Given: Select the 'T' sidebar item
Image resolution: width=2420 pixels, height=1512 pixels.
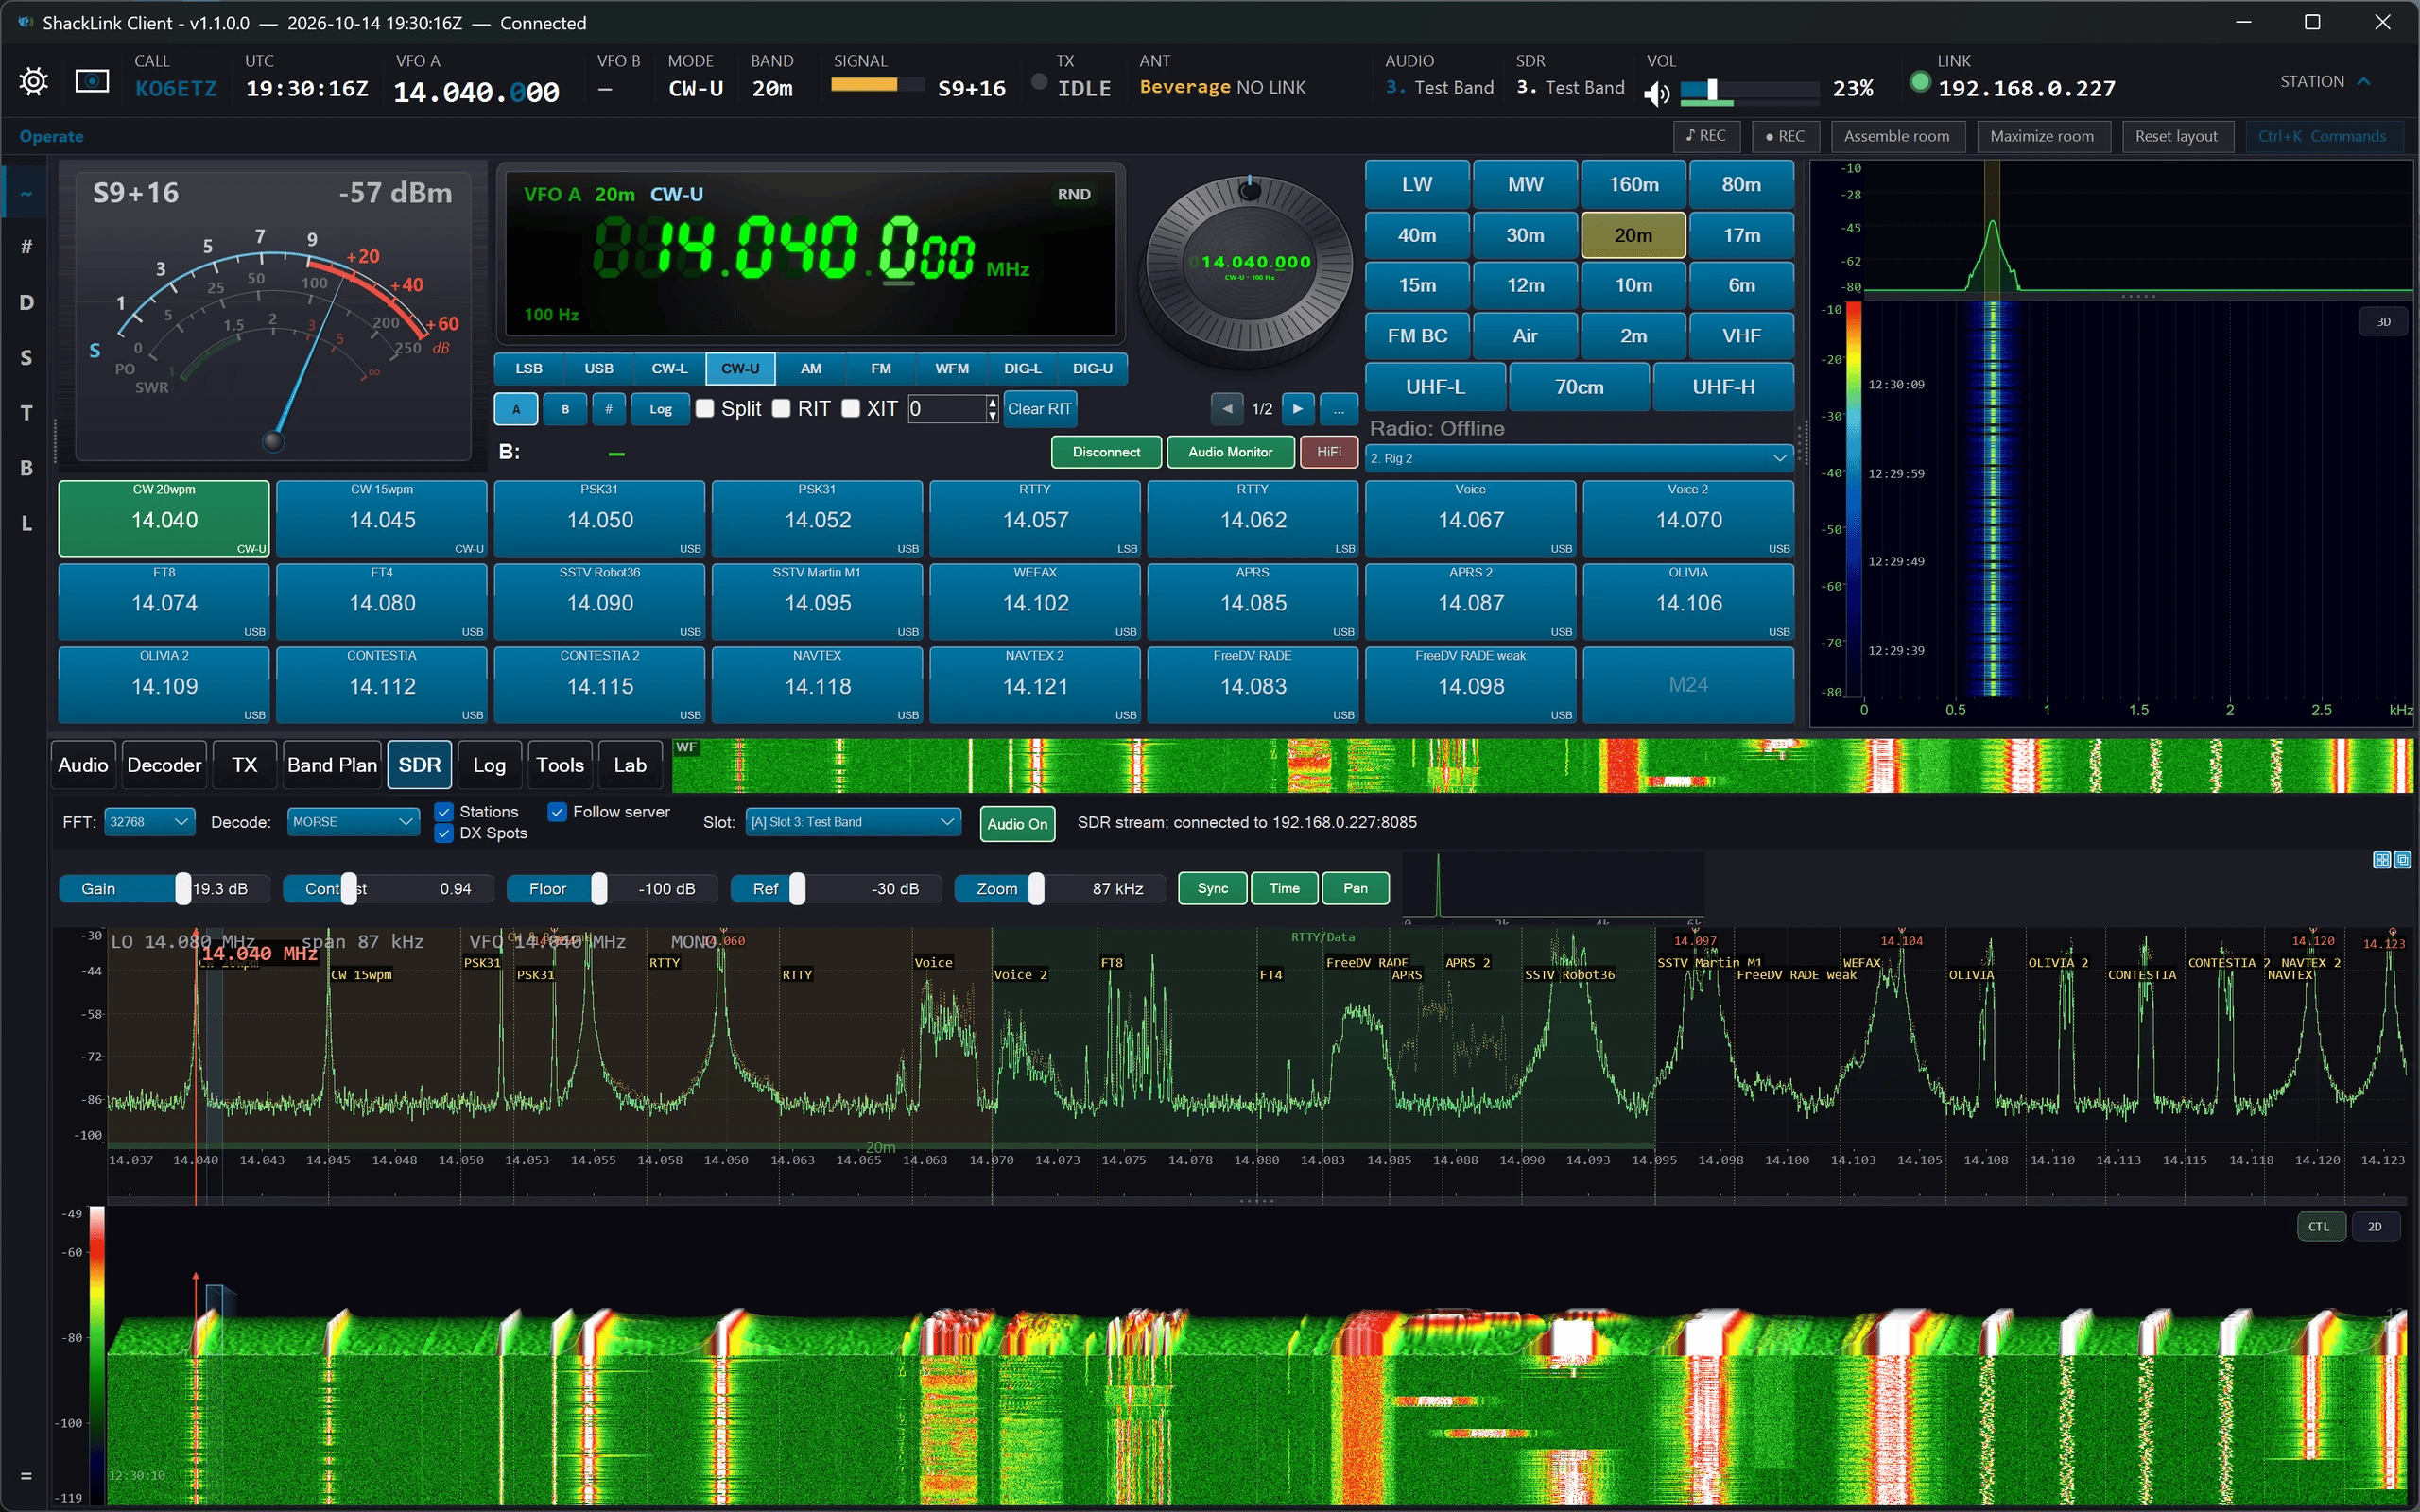Looking at the screenshot, I should [x=26, y=412].
